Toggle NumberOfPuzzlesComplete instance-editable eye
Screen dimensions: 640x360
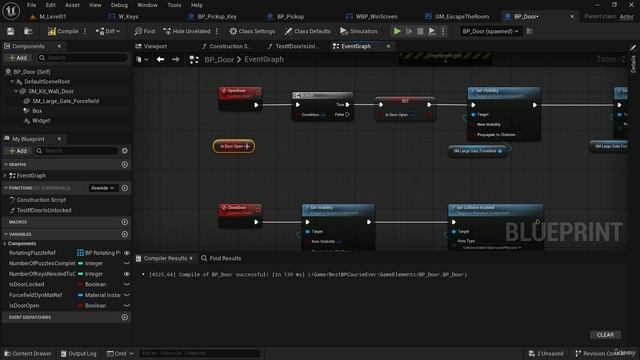(x=127, y=264)
